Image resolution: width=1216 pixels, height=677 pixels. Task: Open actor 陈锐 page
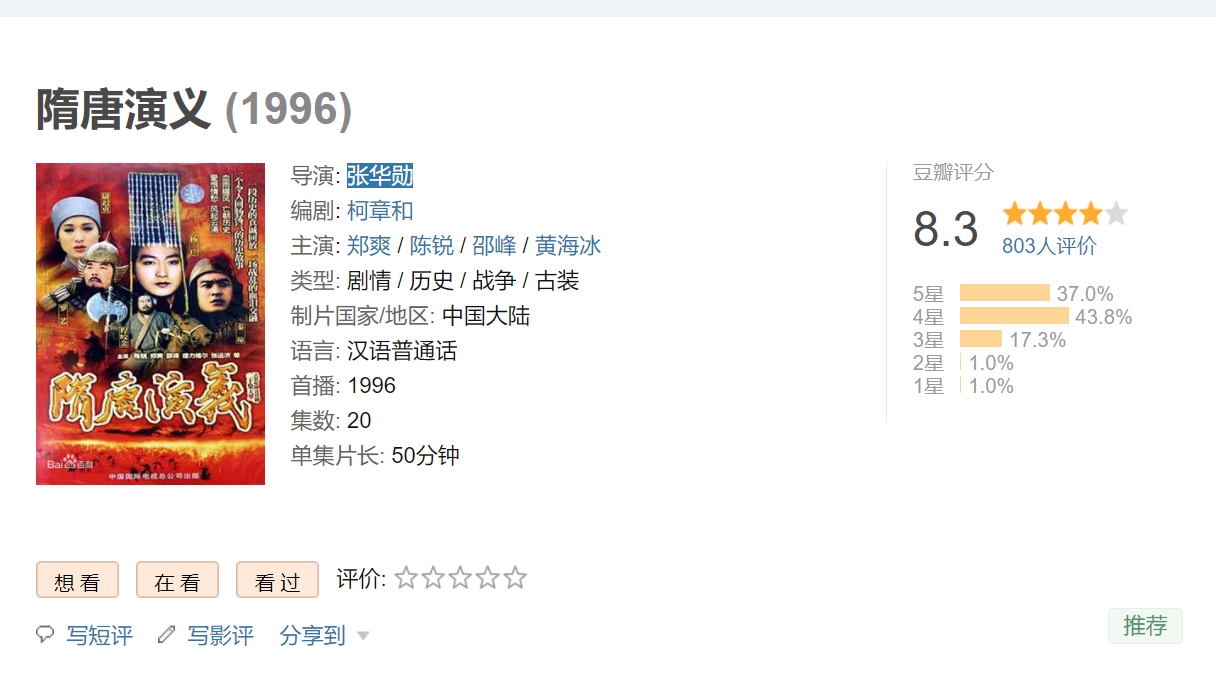(432, 246)
